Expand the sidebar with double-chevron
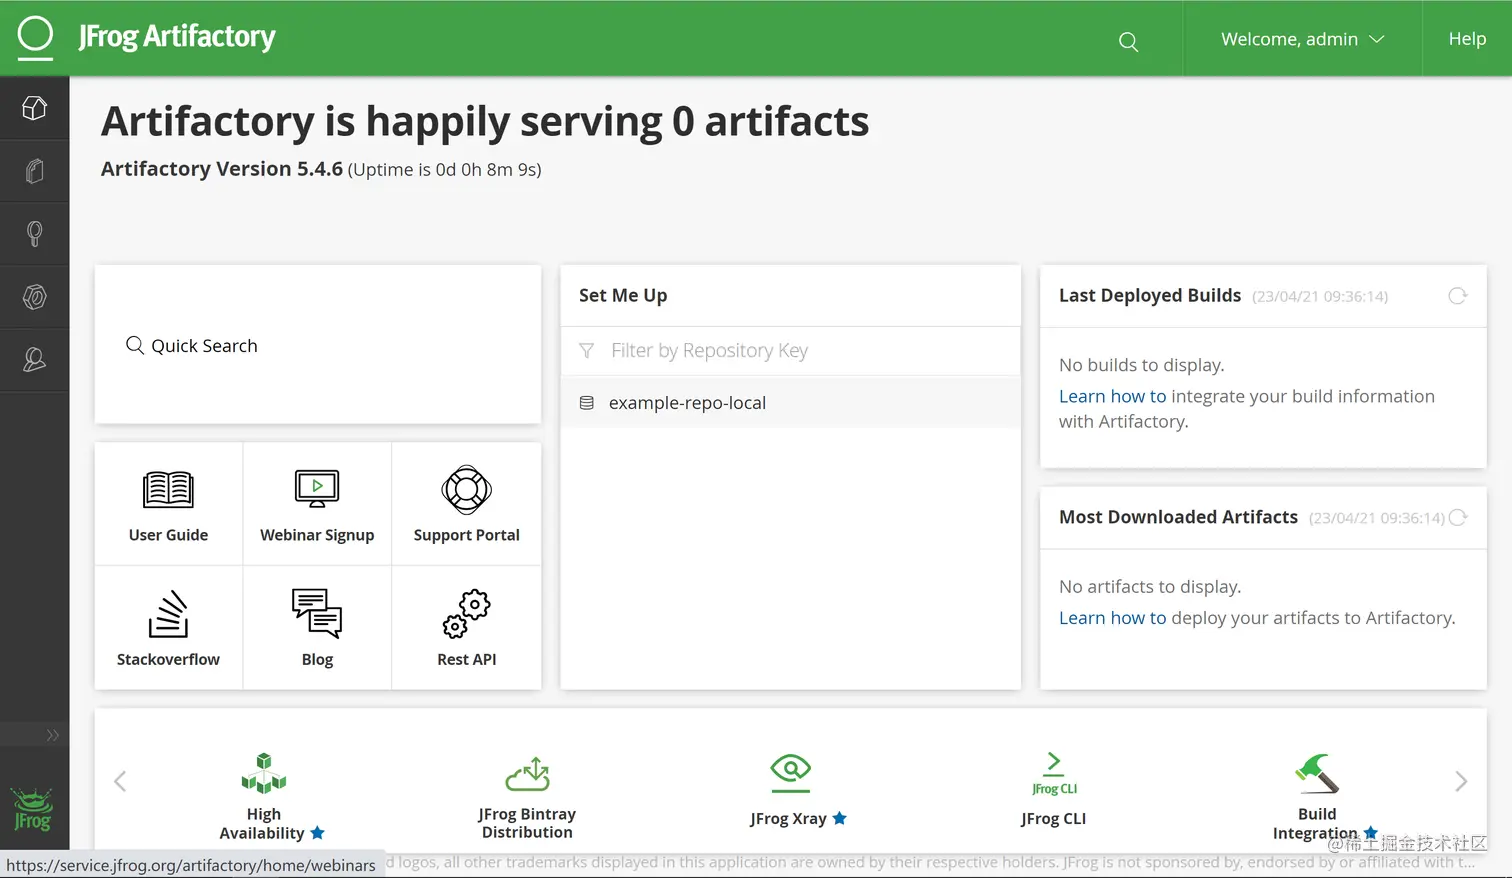 53,735
